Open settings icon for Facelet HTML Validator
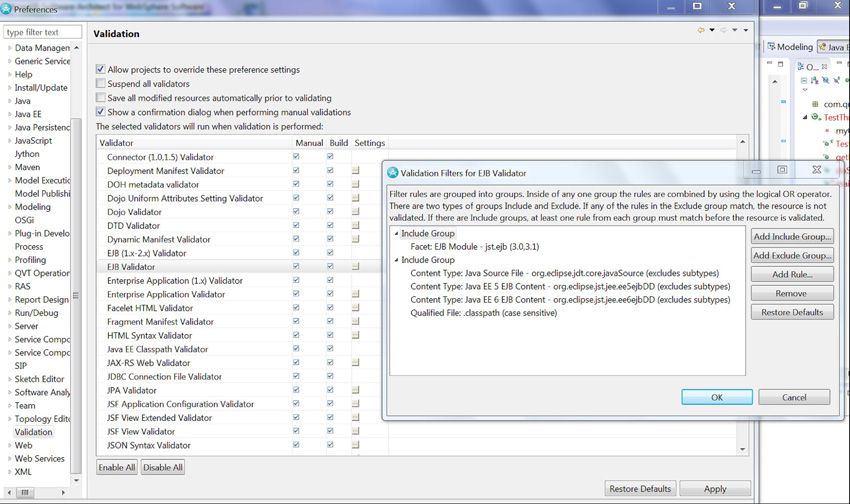Image resolution: width=850 pixels, height=504 pixels. tap(356, 308)
